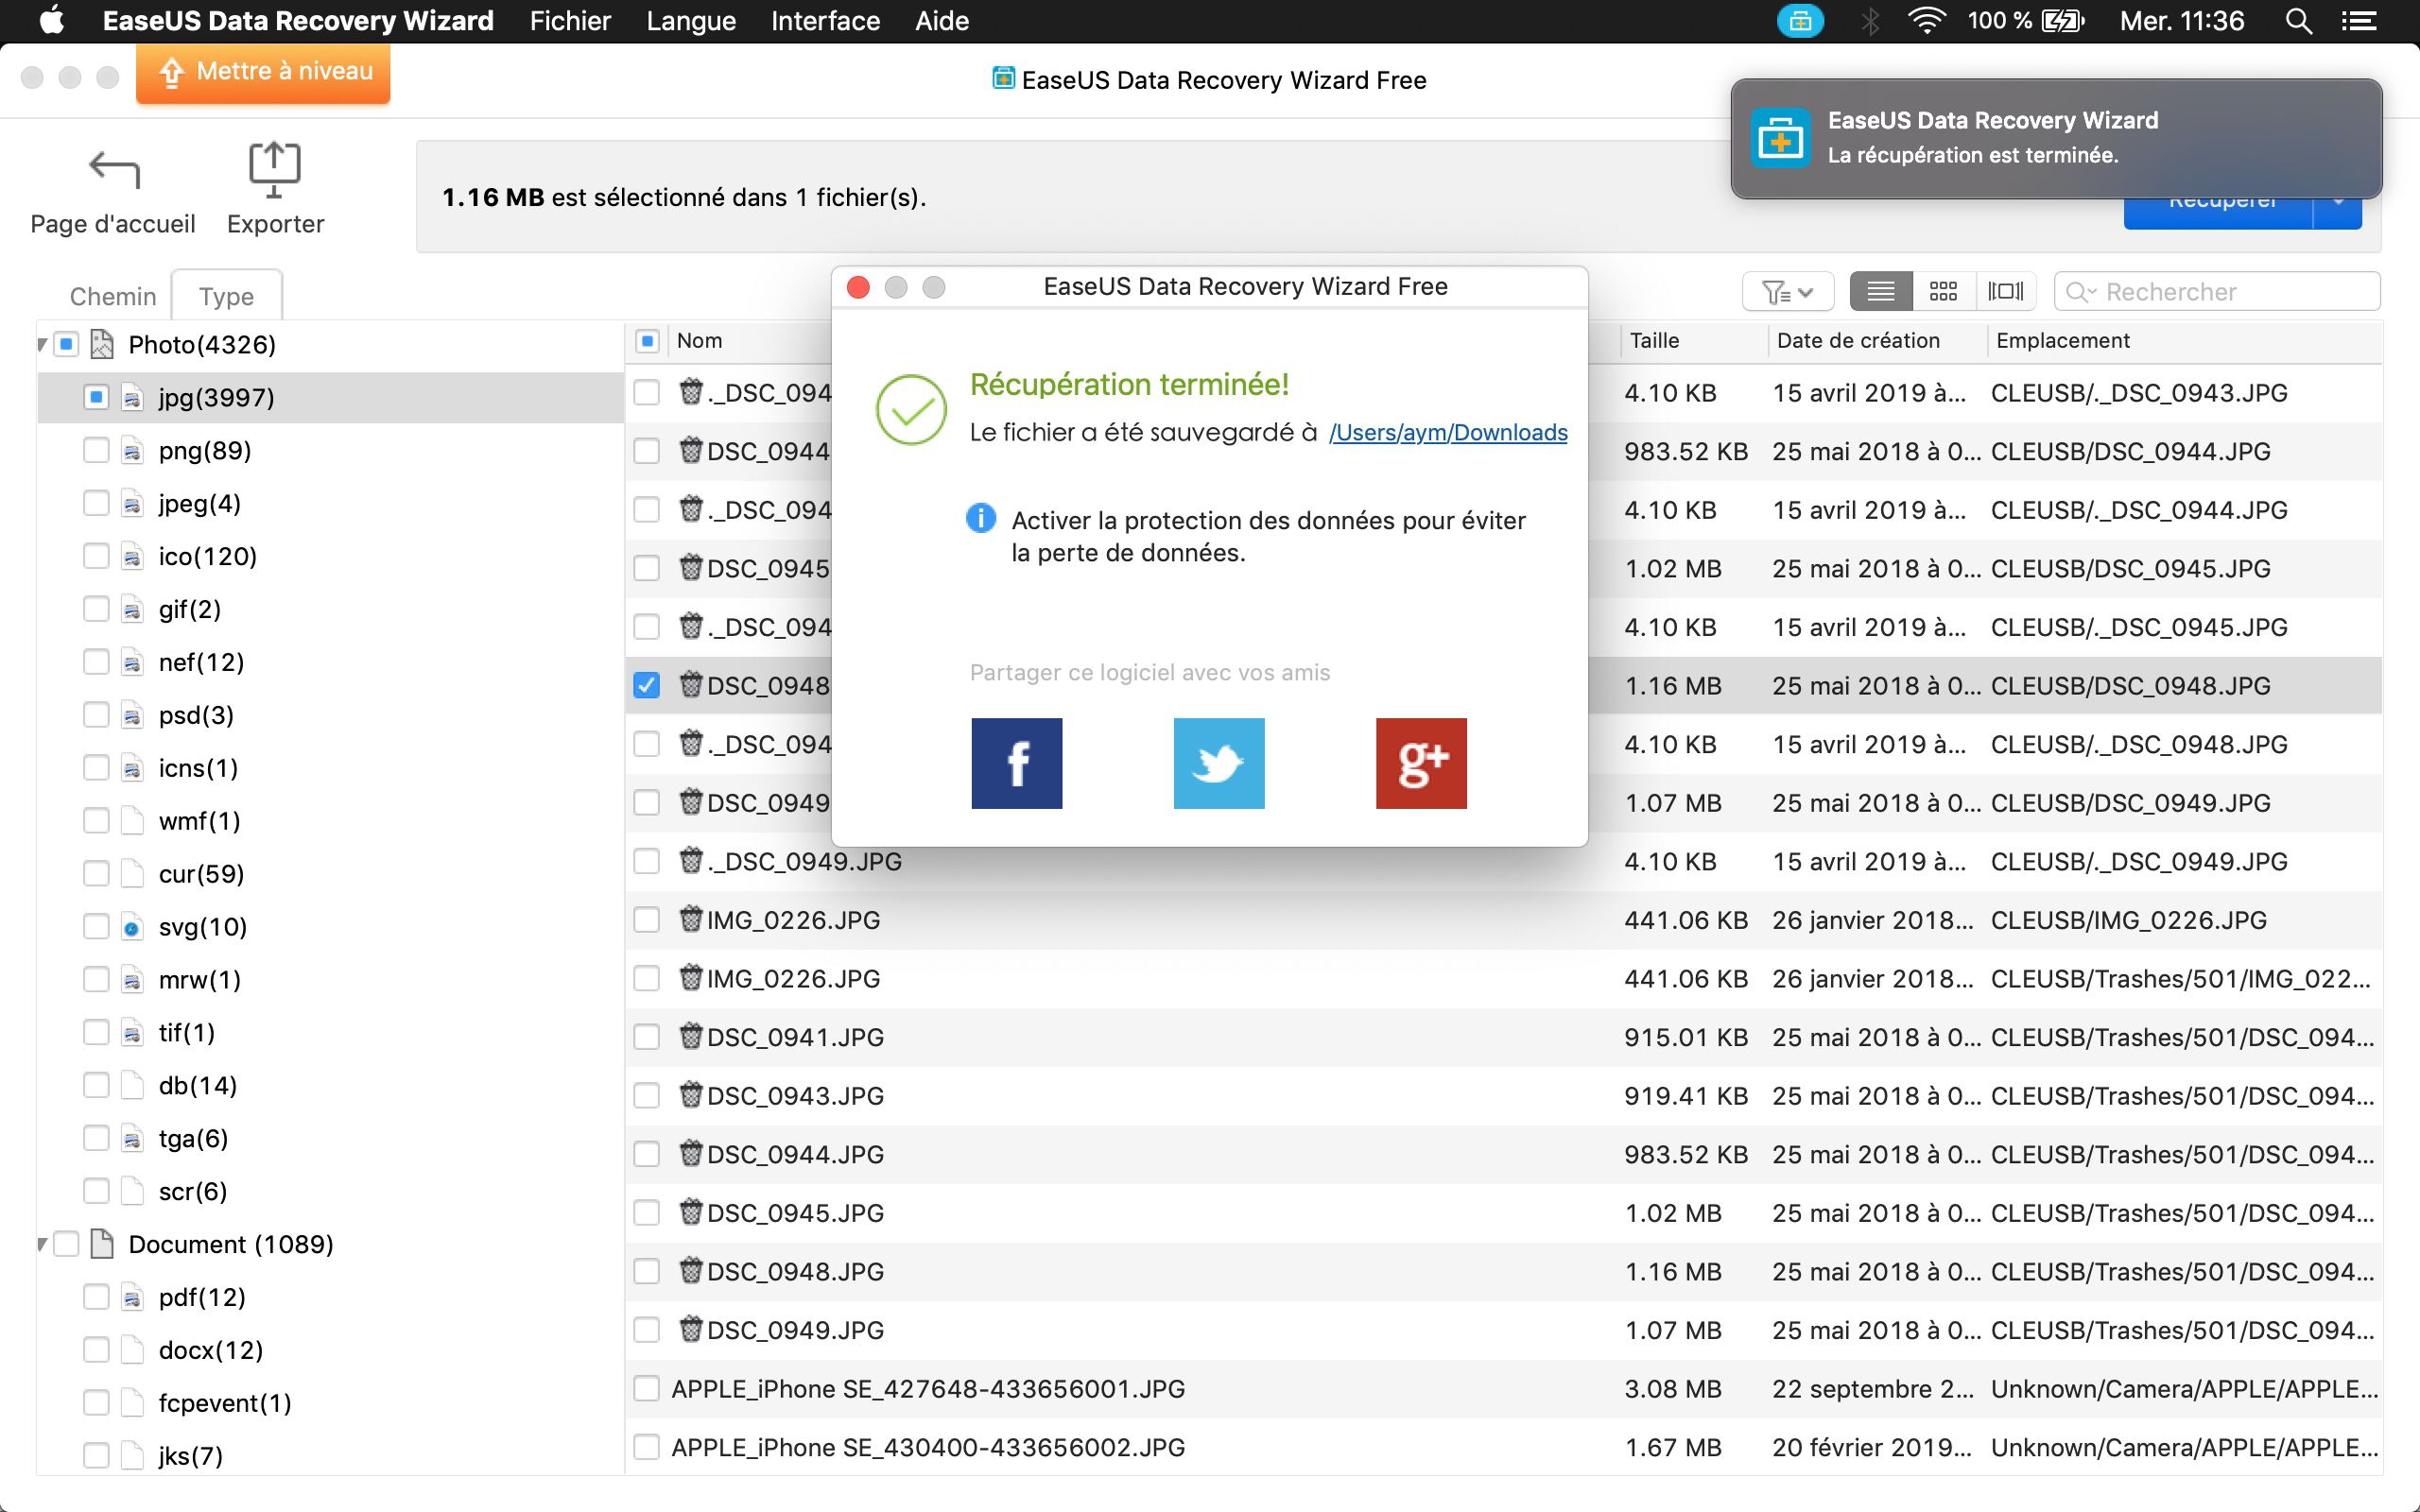Switch to icon grid view mode
Screen dimensions: 2420x1512
pyautogui.click(x=1943, y=291)
